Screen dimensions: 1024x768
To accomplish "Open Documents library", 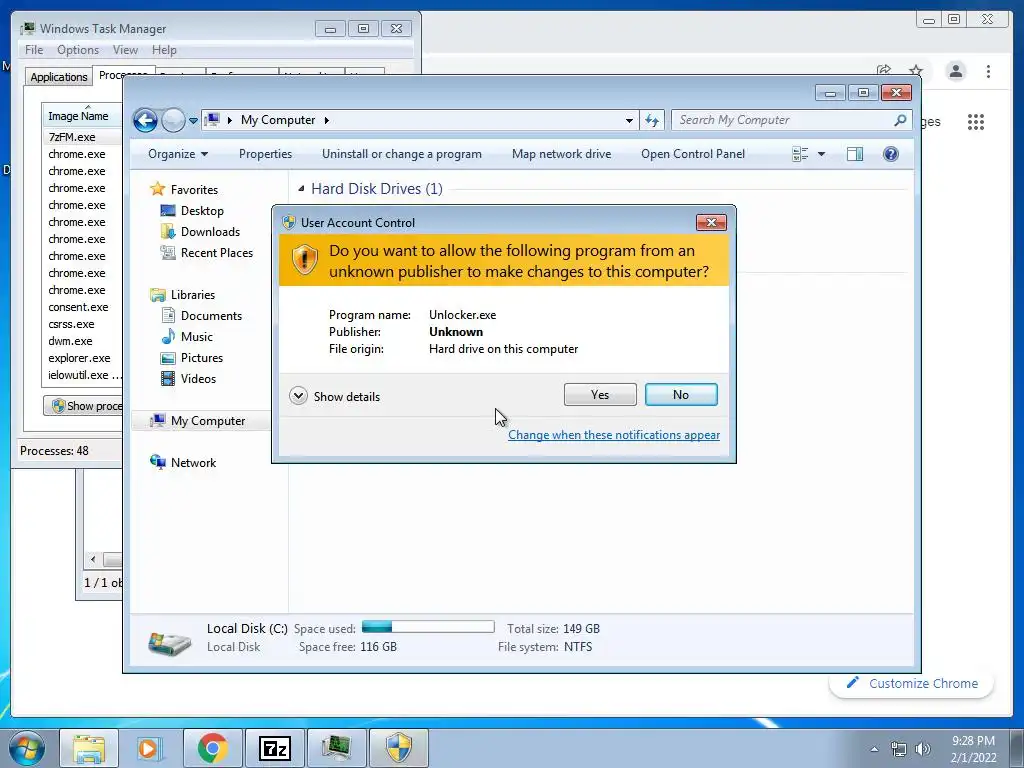I will (211, 316).
